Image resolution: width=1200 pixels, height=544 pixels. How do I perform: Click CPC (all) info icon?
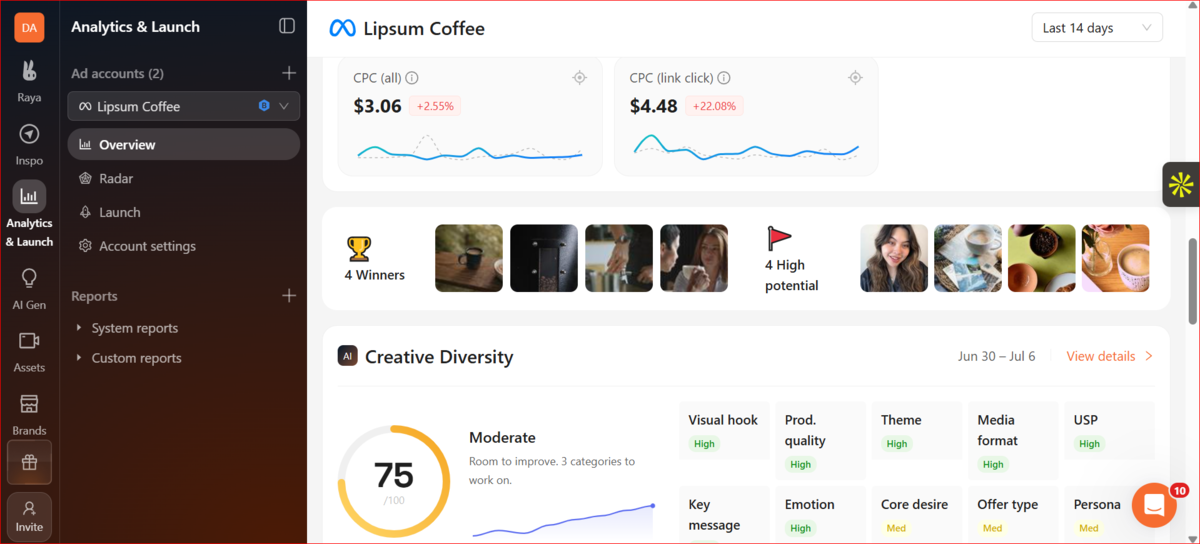point(412,78)
